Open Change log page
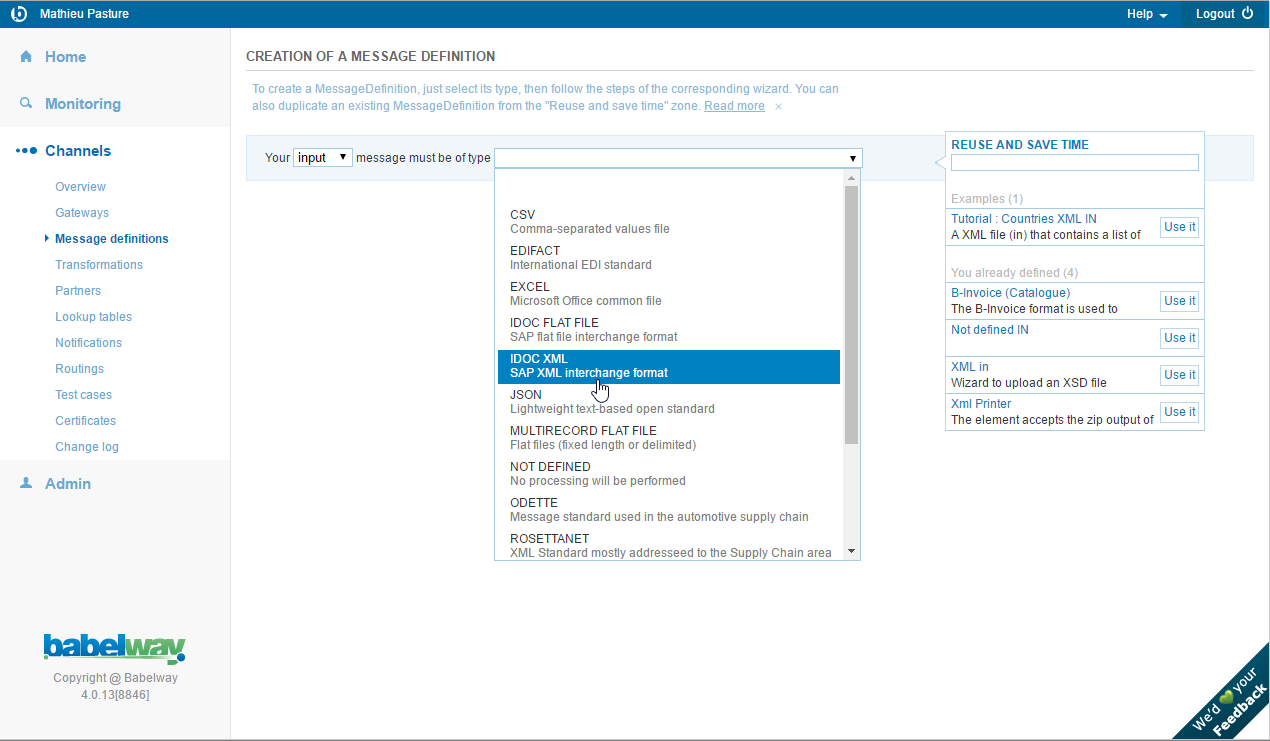1270x741 pixels. pos(86,447)
